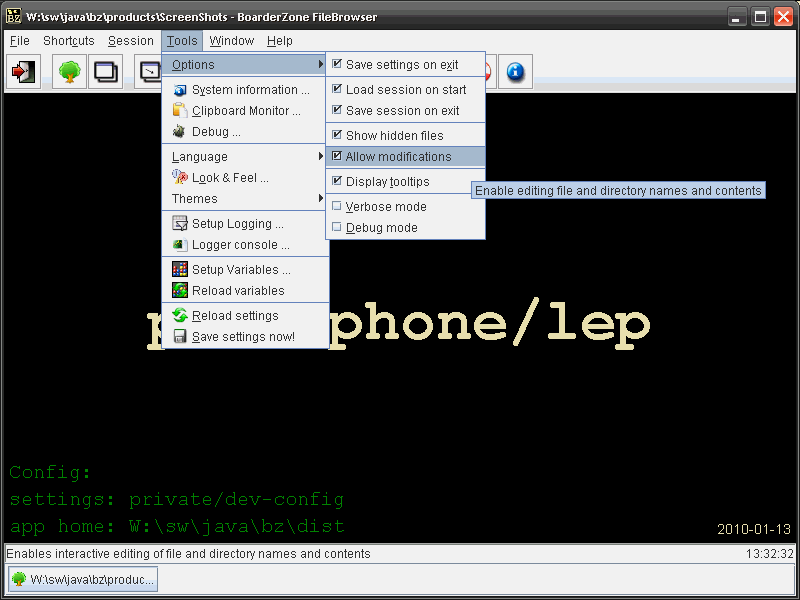Viewport: 800px width, 600px height.
Task: Click the BZ application icon in title bar
Action: pos(14,16)
